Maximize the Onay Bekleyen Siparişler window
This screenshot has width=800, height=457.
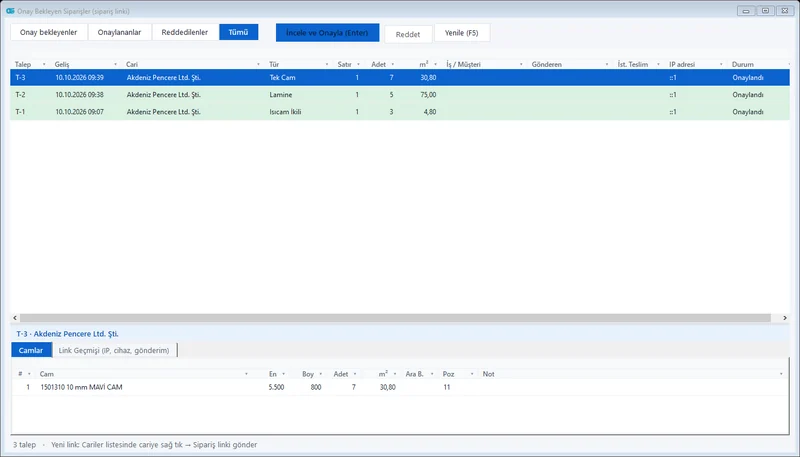[765, 11]
